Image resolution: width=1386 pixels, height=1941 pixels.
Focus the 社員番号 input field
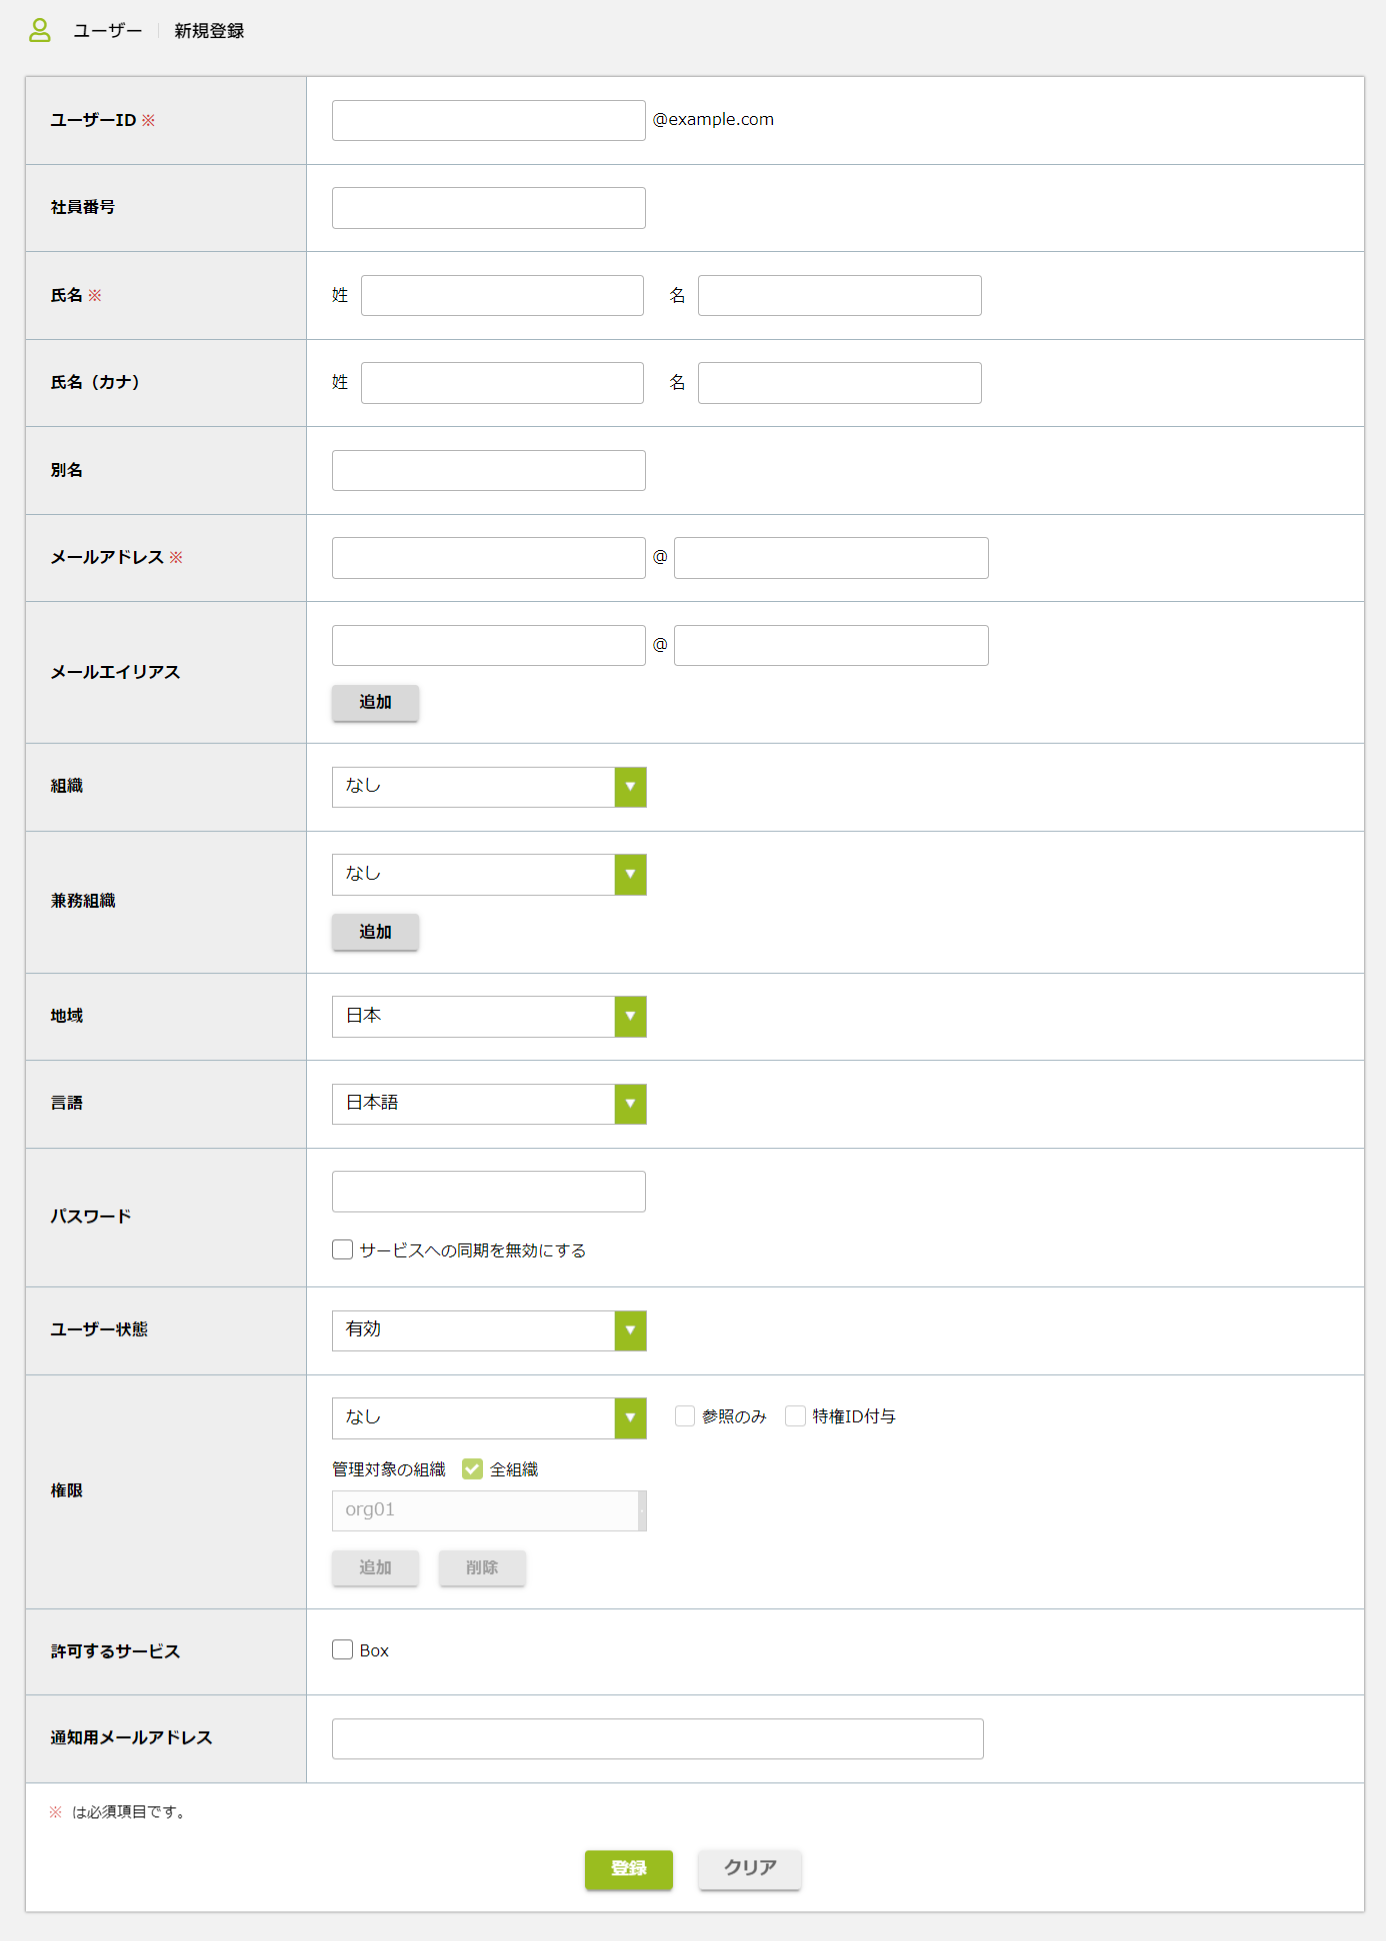point(489,208)
